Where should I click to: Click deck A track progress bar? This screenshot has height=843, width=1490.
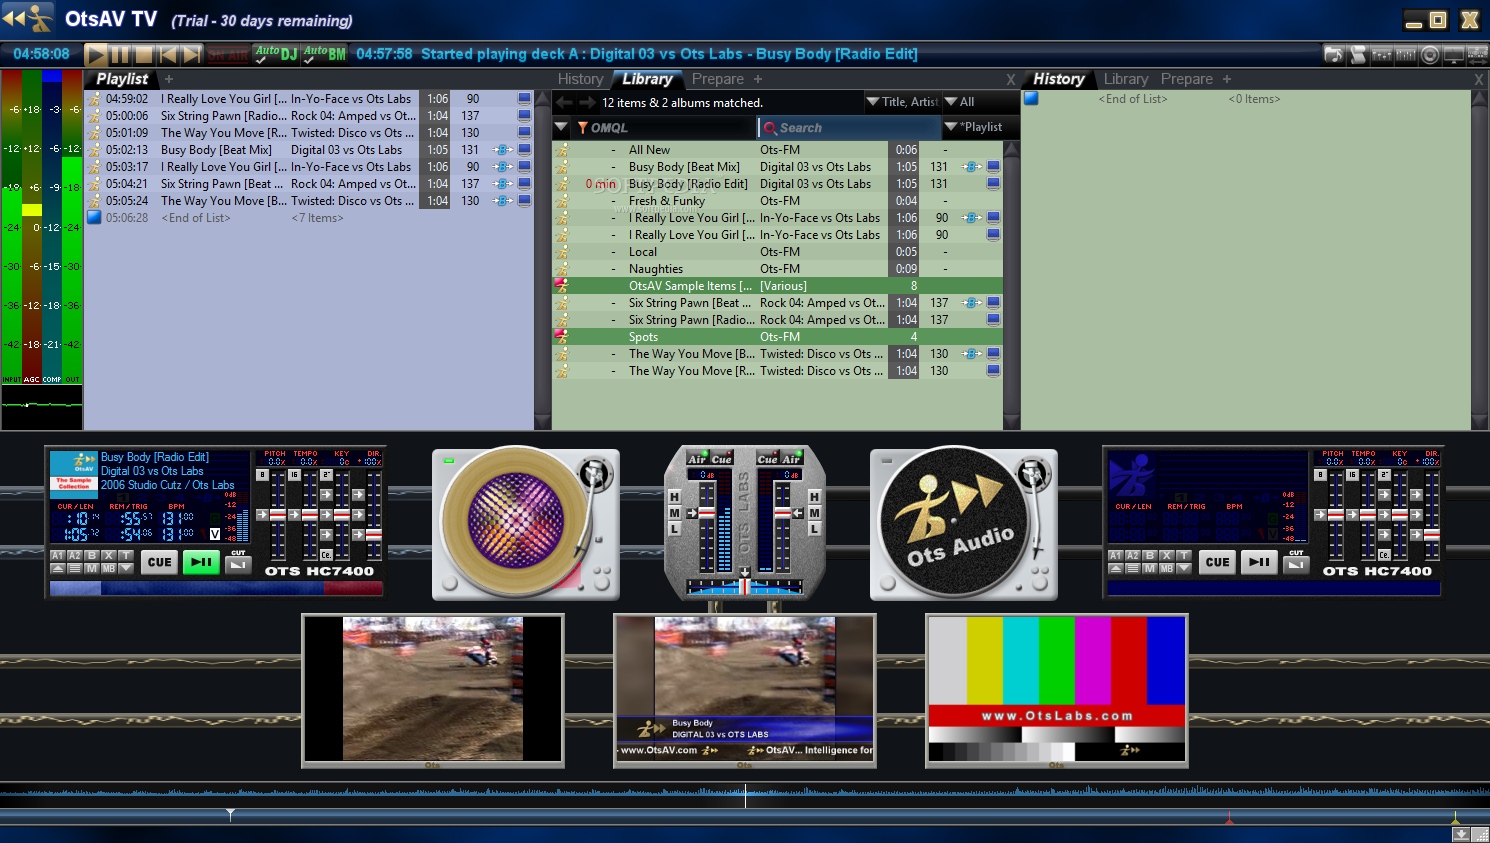click(216, 589)
